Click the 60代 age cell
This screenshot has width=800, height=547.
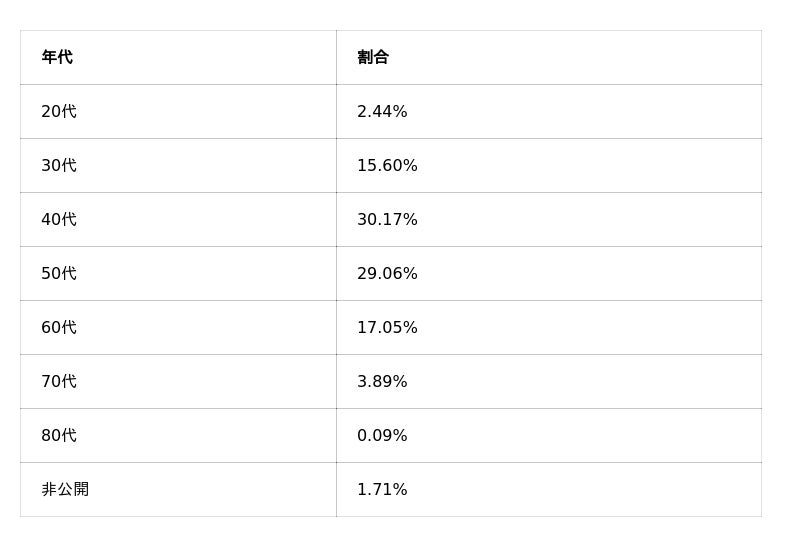tap(59, 328)
